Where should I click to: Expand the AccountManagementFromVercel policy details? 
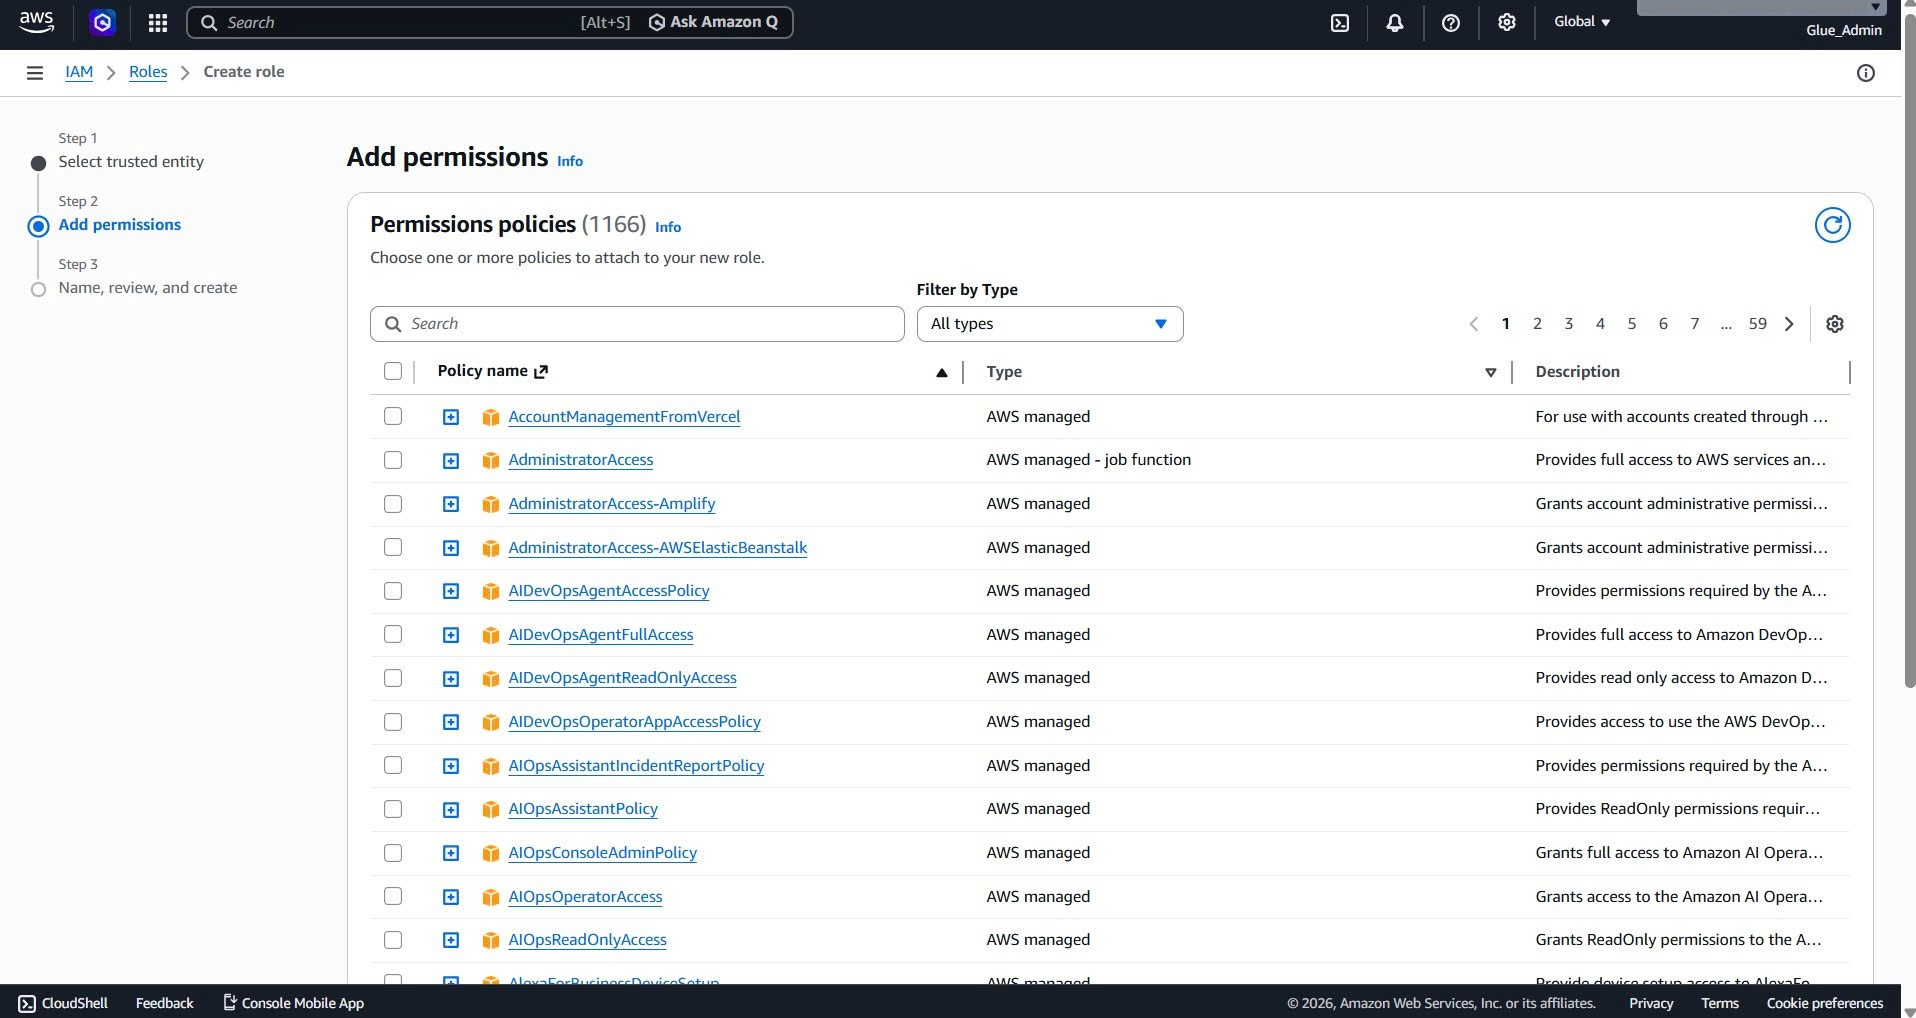[x=451, y=417]
